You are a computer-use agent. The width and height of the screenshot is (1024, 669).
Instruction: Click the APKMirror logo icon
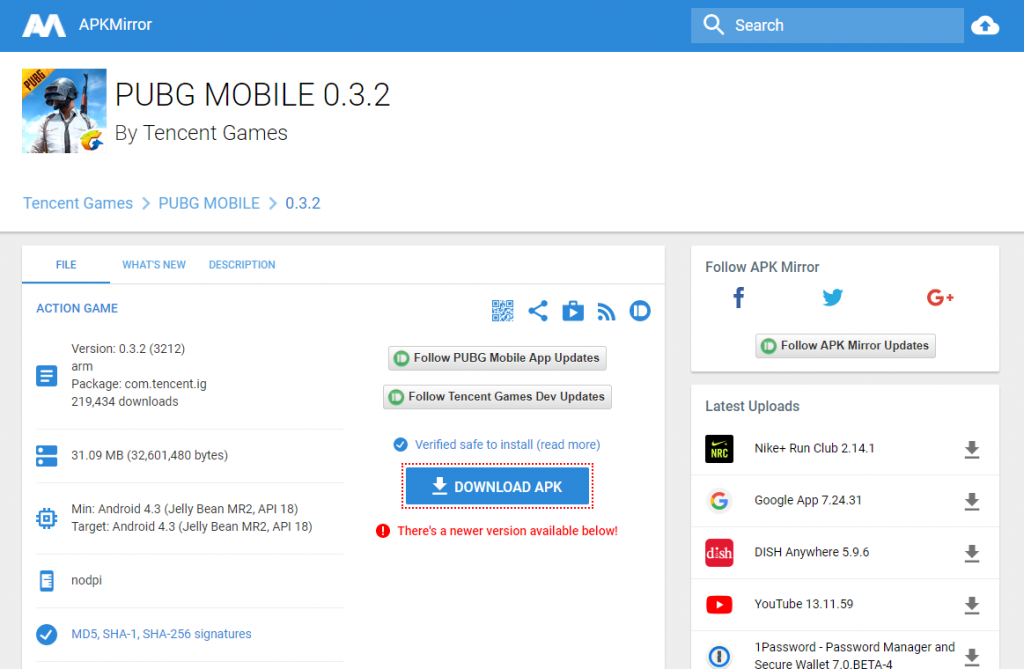[44, 25]
